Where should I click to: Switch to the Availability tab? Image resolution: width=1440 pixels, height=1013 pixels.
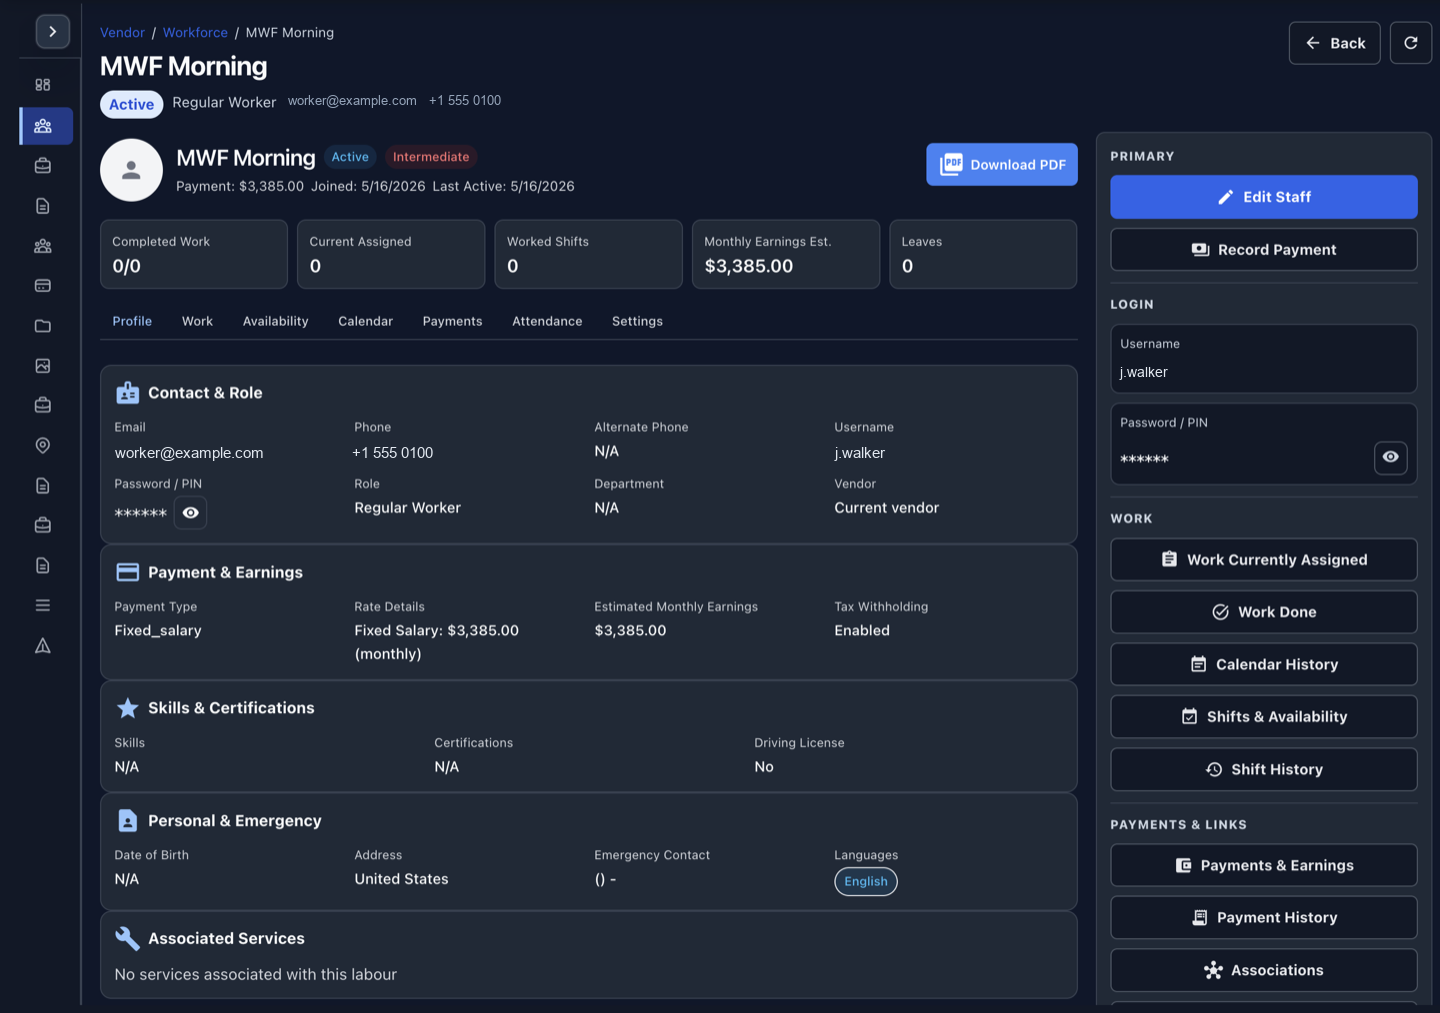[x=275, y=321]
